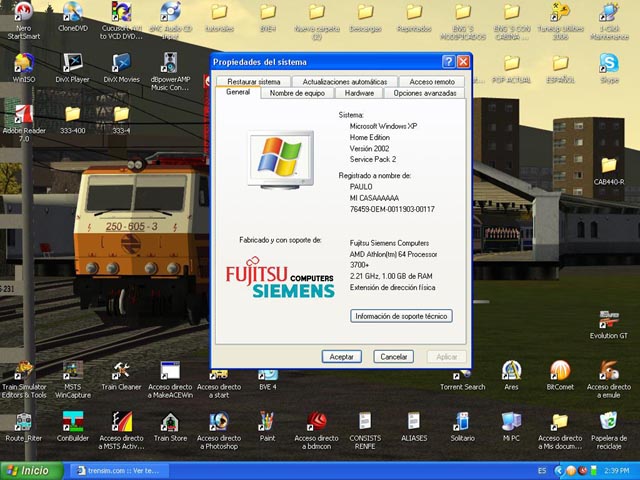The height and width of the screenshot is (480, 640).
Task: Launch the BitComet desktop shortcut
Action: pos(560,370)
